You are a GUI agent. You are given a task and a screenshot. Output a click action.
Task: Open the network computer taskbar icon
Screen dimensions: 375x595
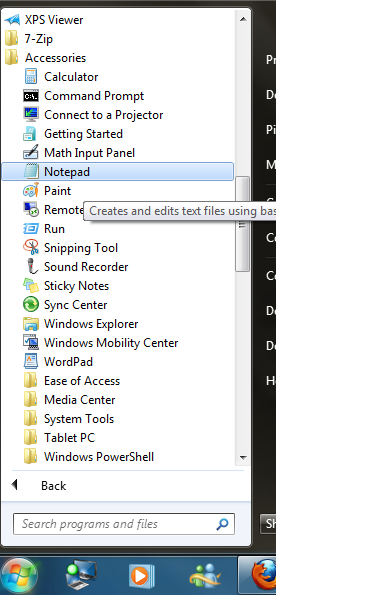[x=81, y=575]
